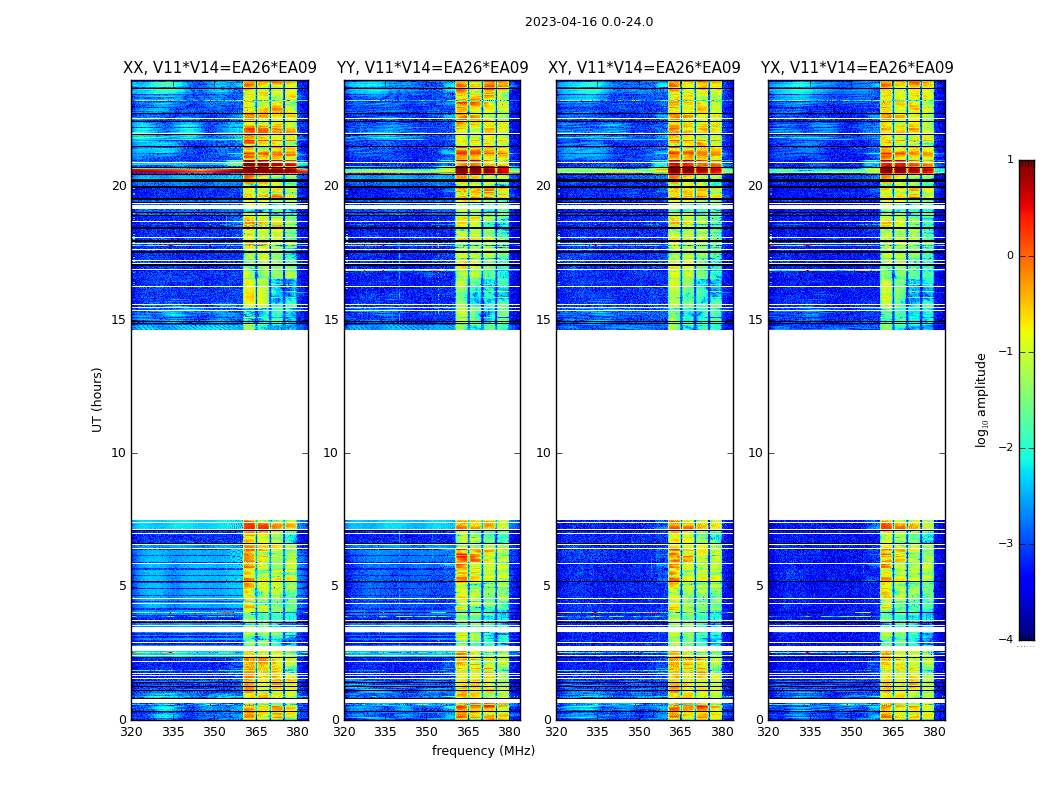Click the colorbar tick label -2
1050x800 pixels.
(x=1009, y=448)
